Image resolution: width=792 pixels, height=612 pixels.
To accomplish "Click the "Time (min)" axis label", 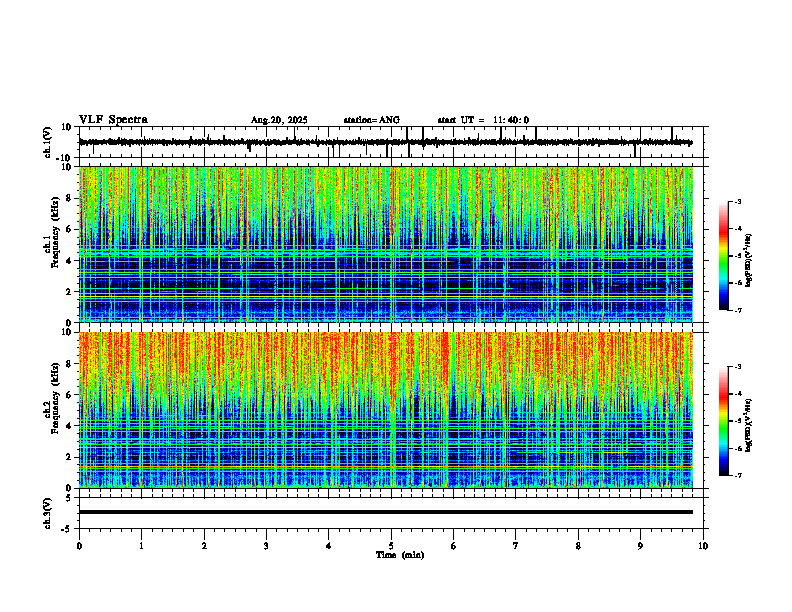I will [400, 555].
